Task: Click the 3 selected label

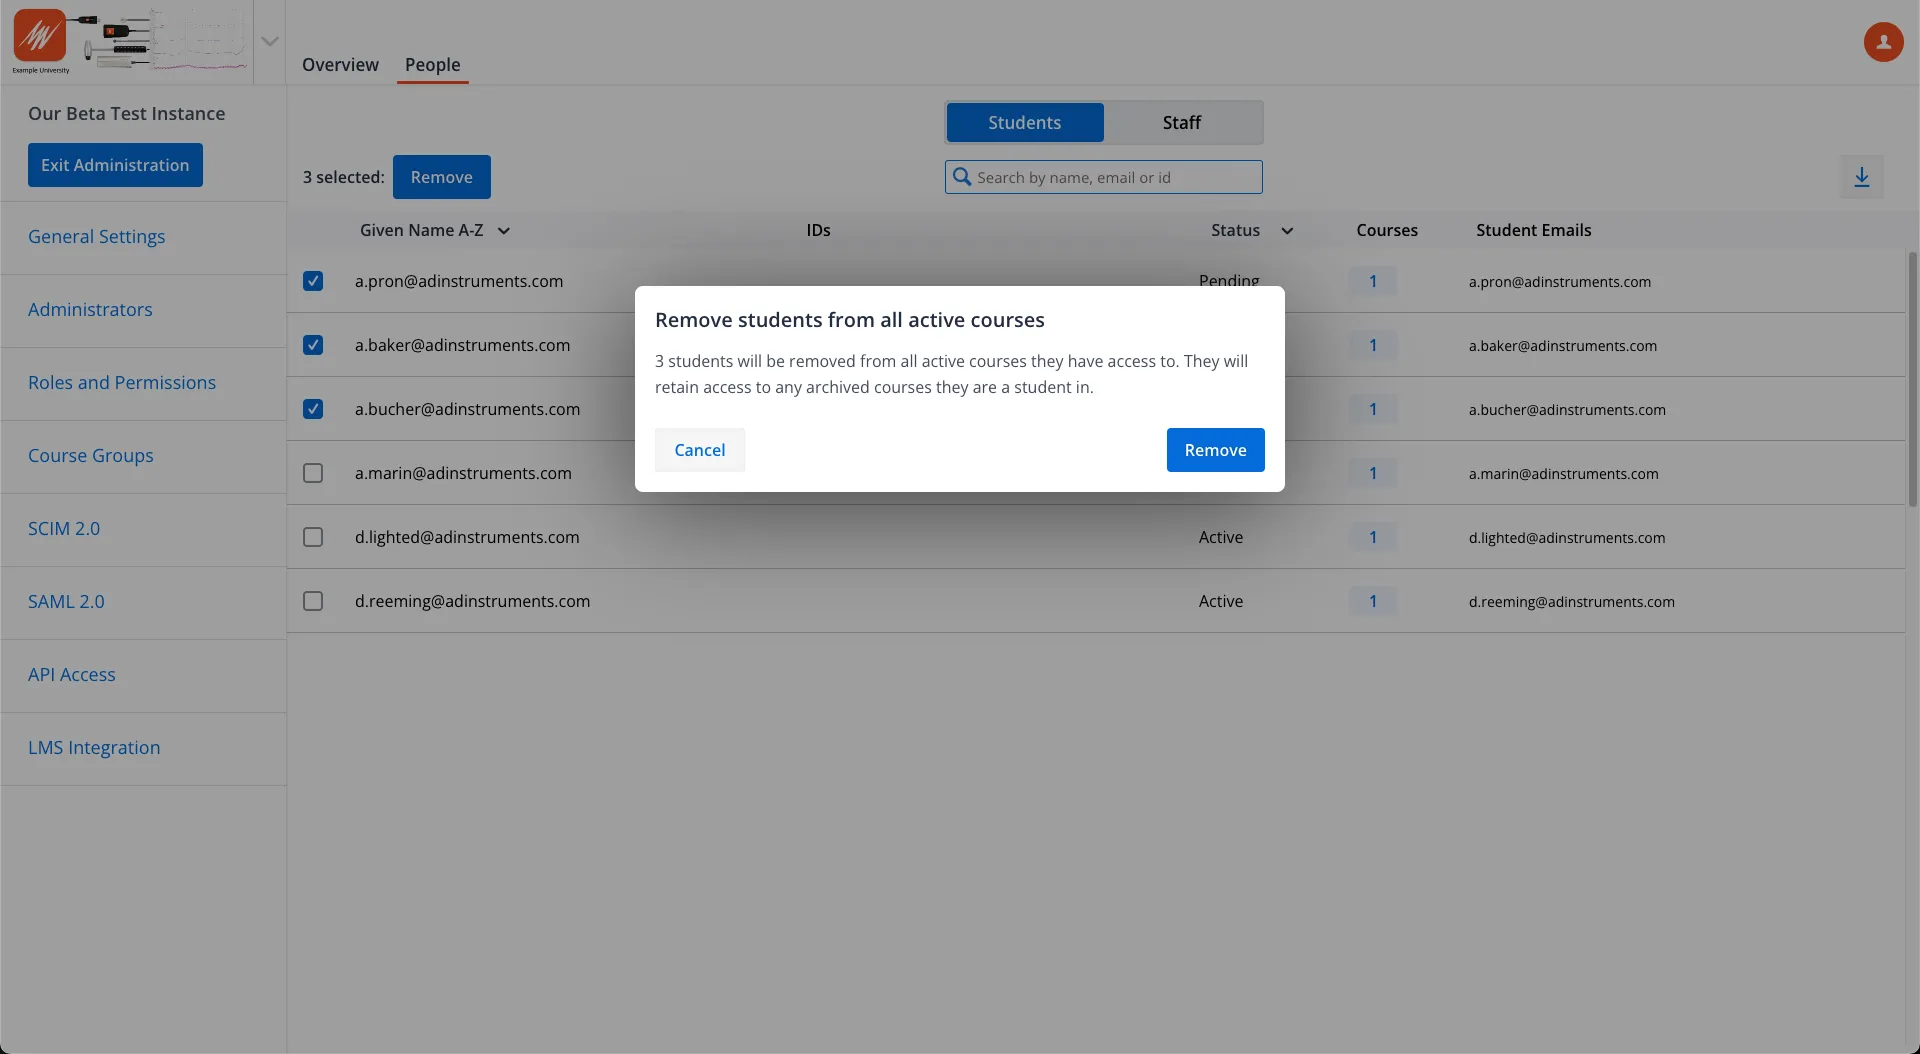Action: coord(343,177)
